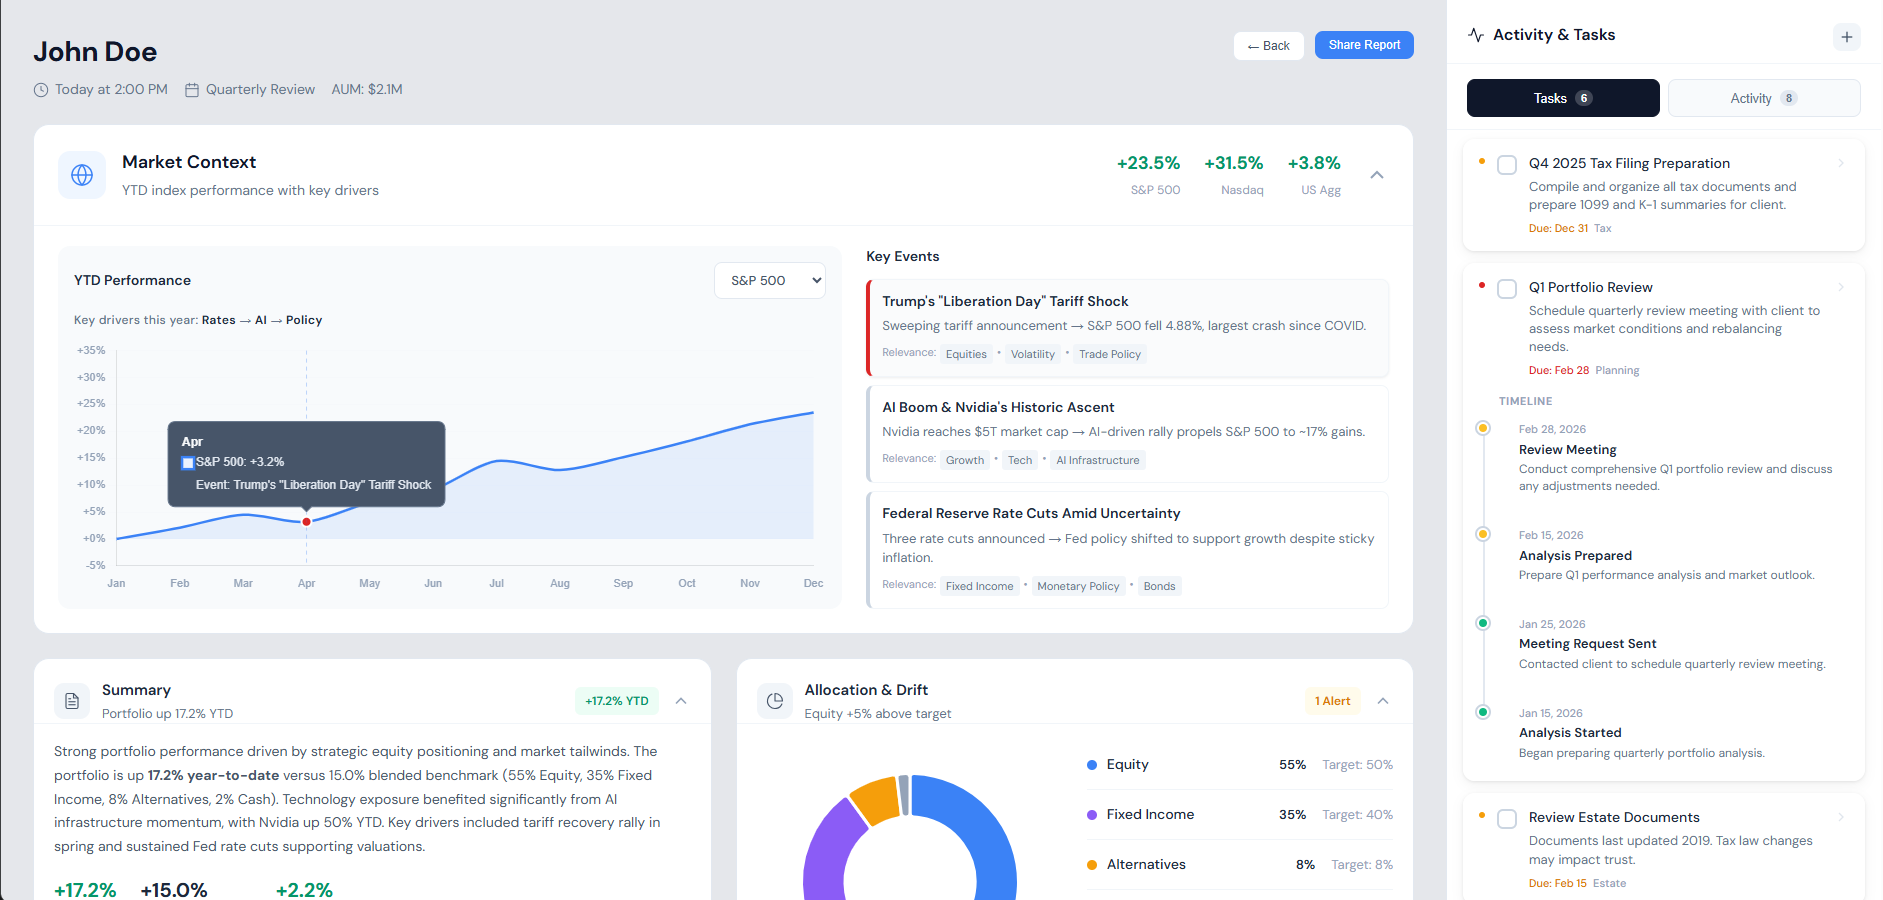Select the document icon beside Summary
The height and width of the screenshot is (900, 1883).
click(x=72, y=700)
